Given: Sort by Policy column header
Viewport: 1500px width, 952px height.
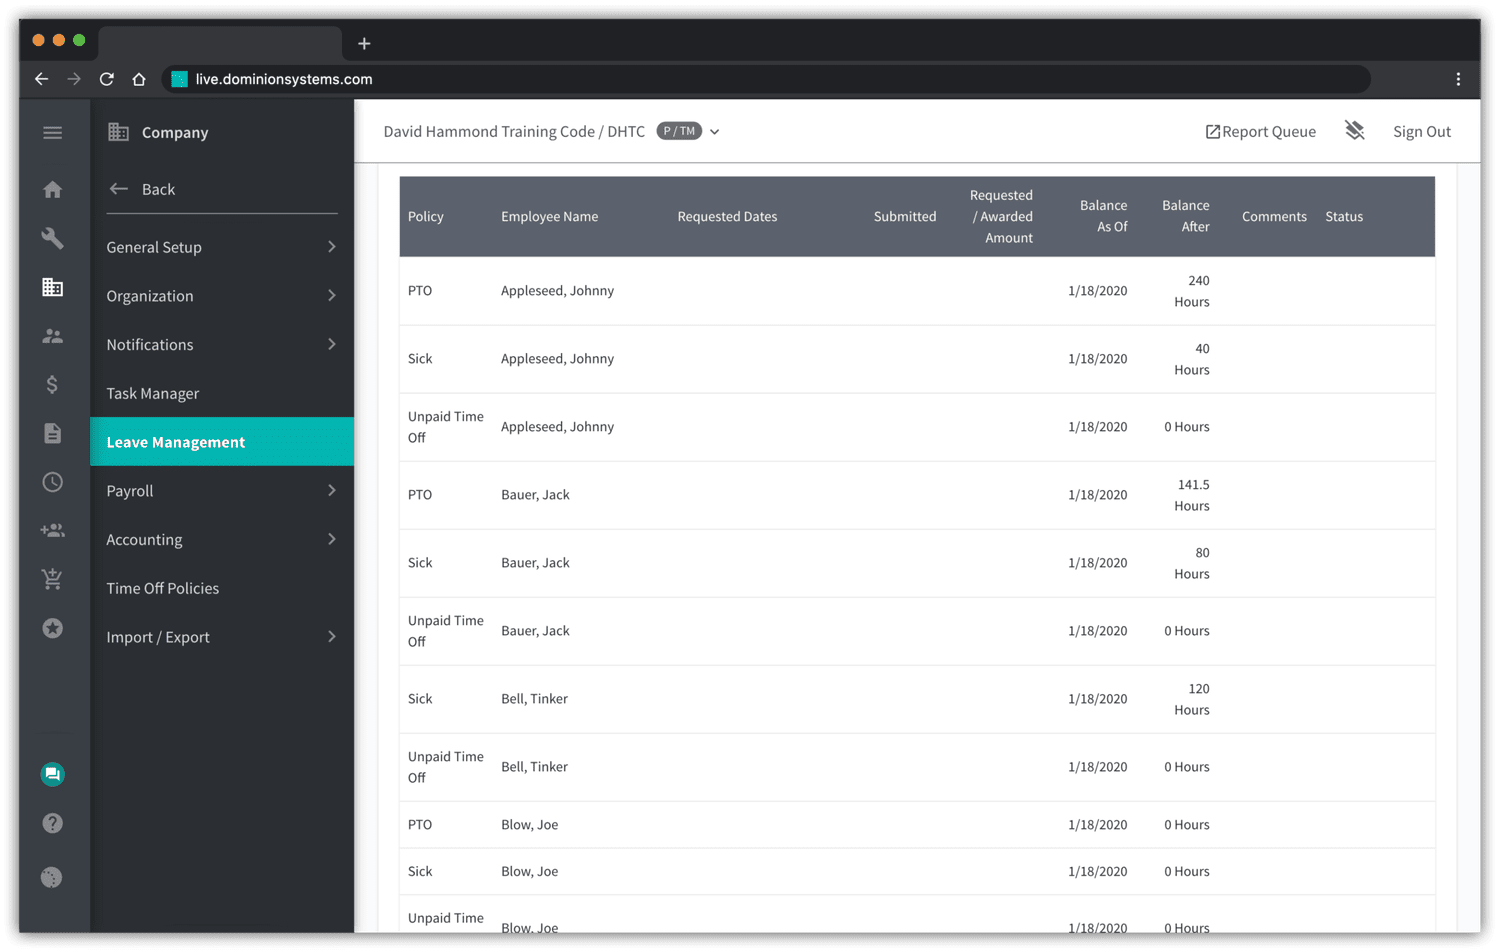Looking at the screenshot, I should coord(426,216).
